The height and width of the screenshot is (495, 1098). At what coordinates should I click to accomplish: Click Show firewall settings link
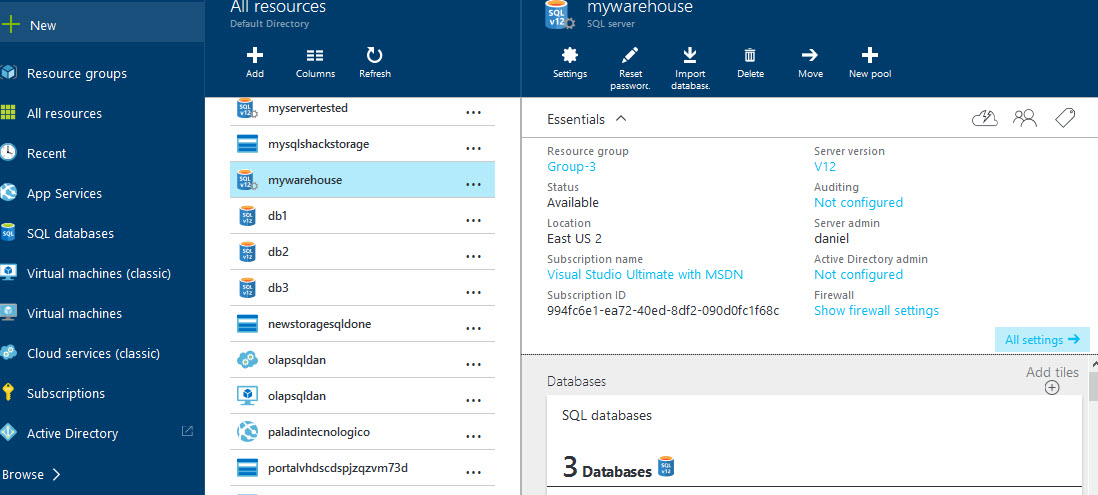point(876,311)
